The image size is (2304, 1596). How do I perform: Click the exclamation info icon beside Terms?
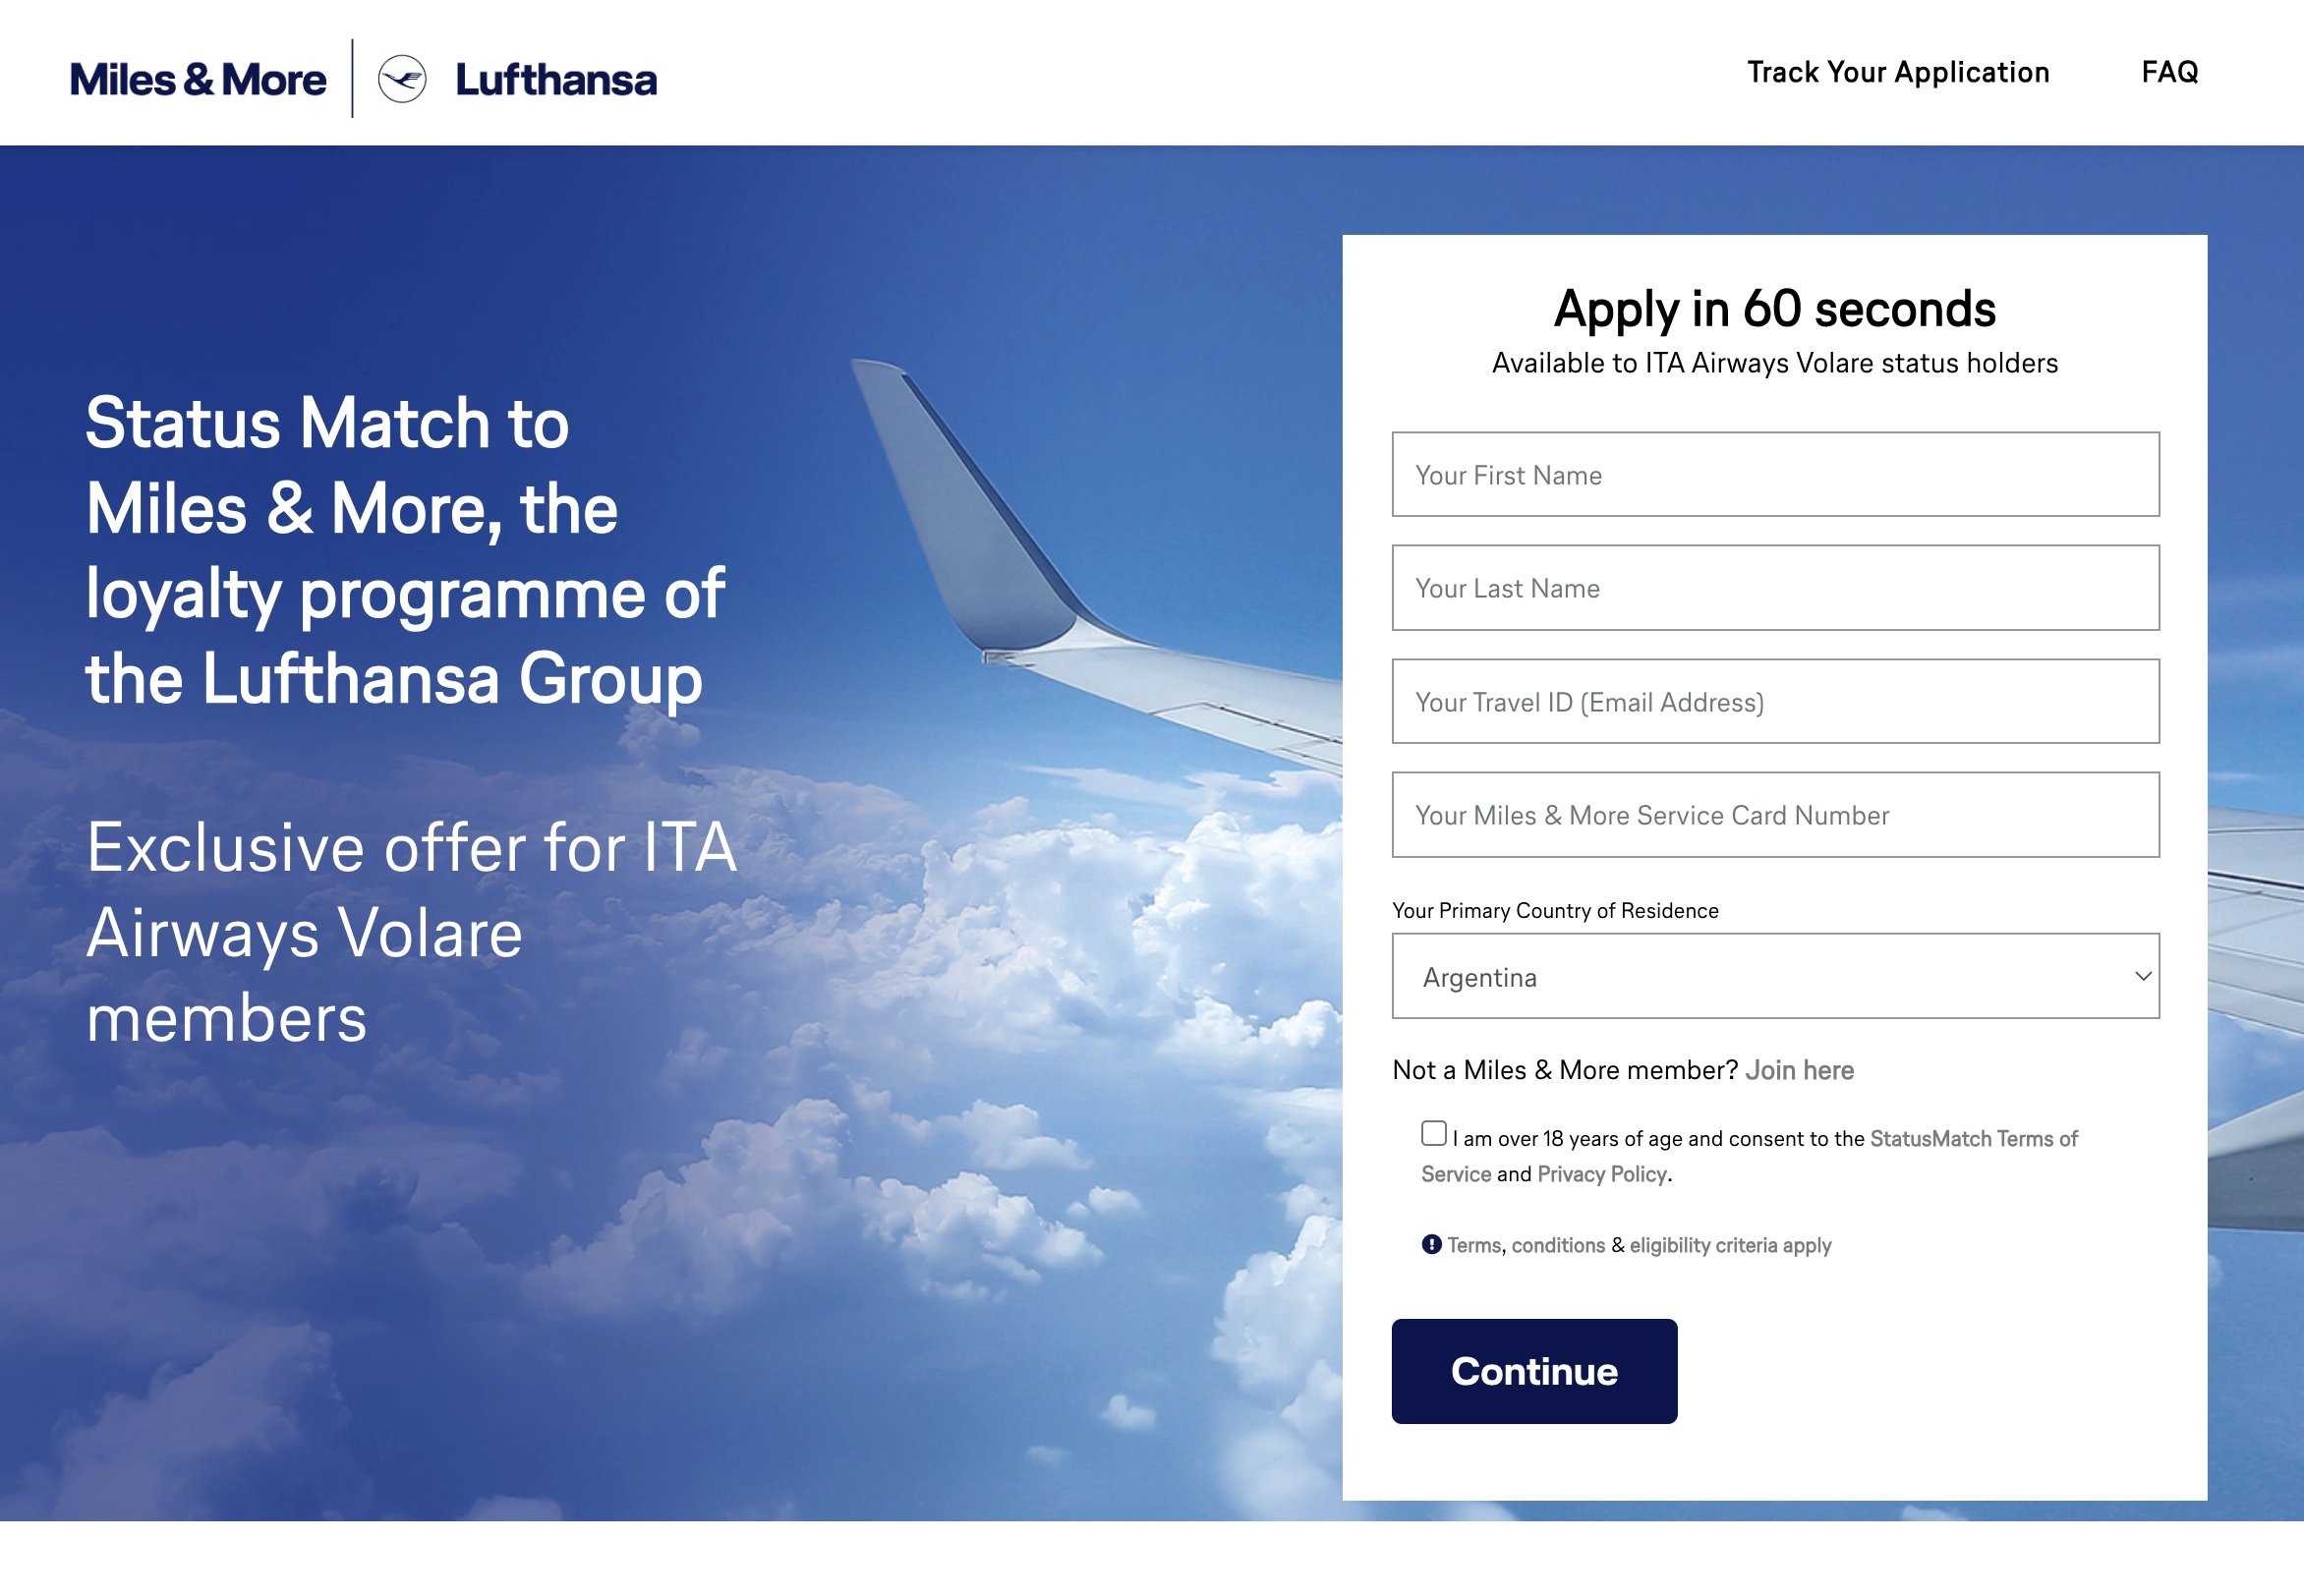pos(1431,1245)
